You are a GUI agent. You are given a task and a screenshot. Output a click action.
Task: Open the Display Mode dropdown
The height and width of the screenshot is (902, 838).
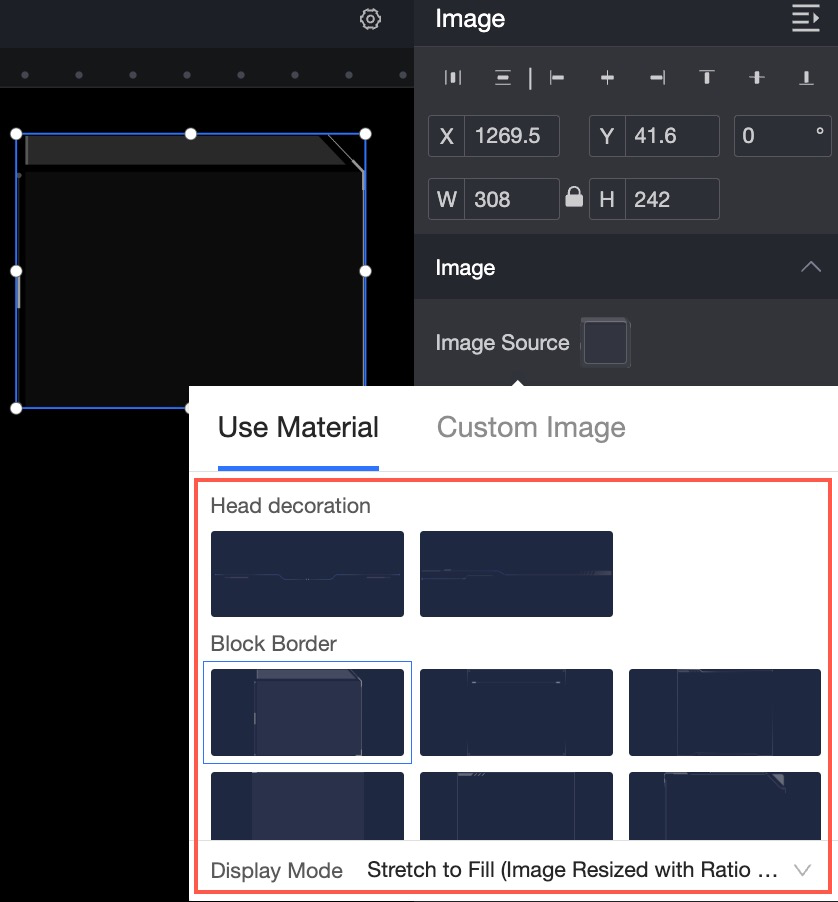point(589,870)
